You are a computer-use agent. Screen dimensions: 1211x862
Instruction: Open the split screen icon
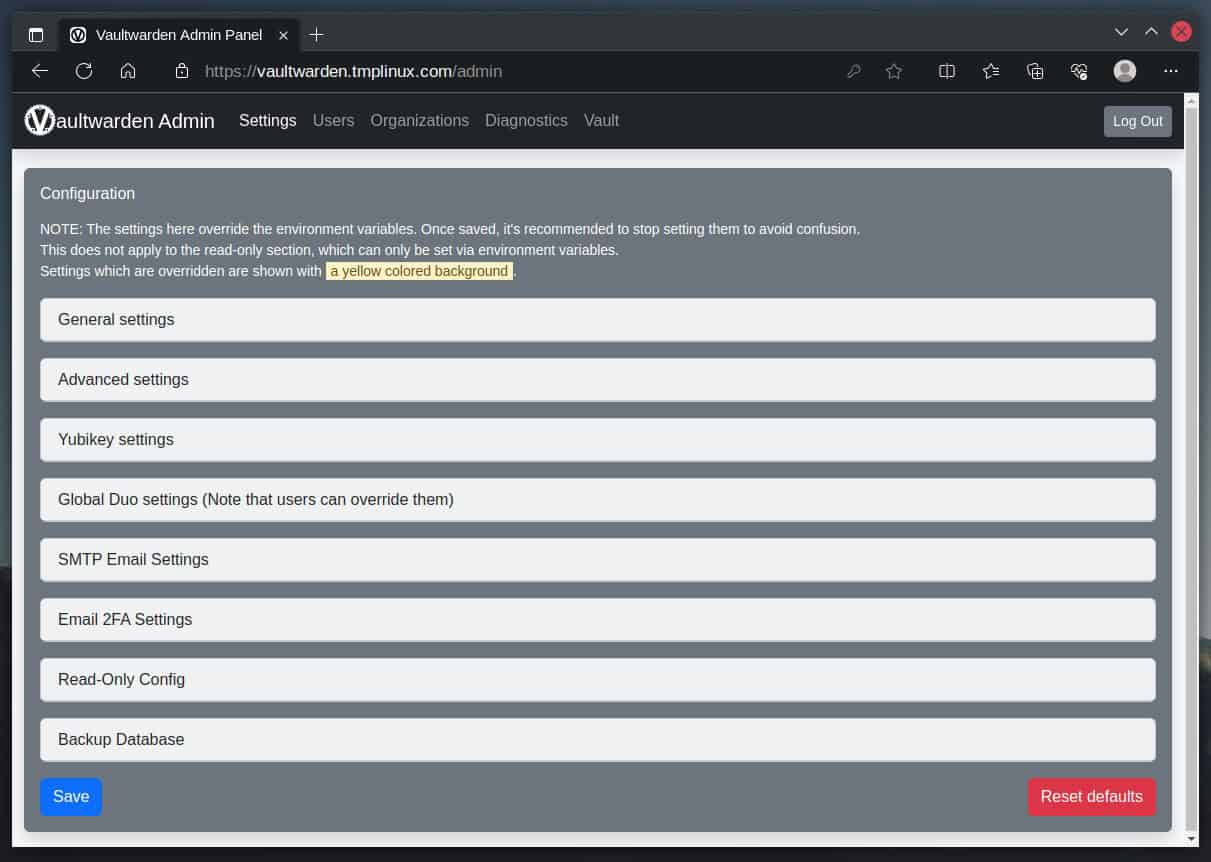click(x=946, y=71)
